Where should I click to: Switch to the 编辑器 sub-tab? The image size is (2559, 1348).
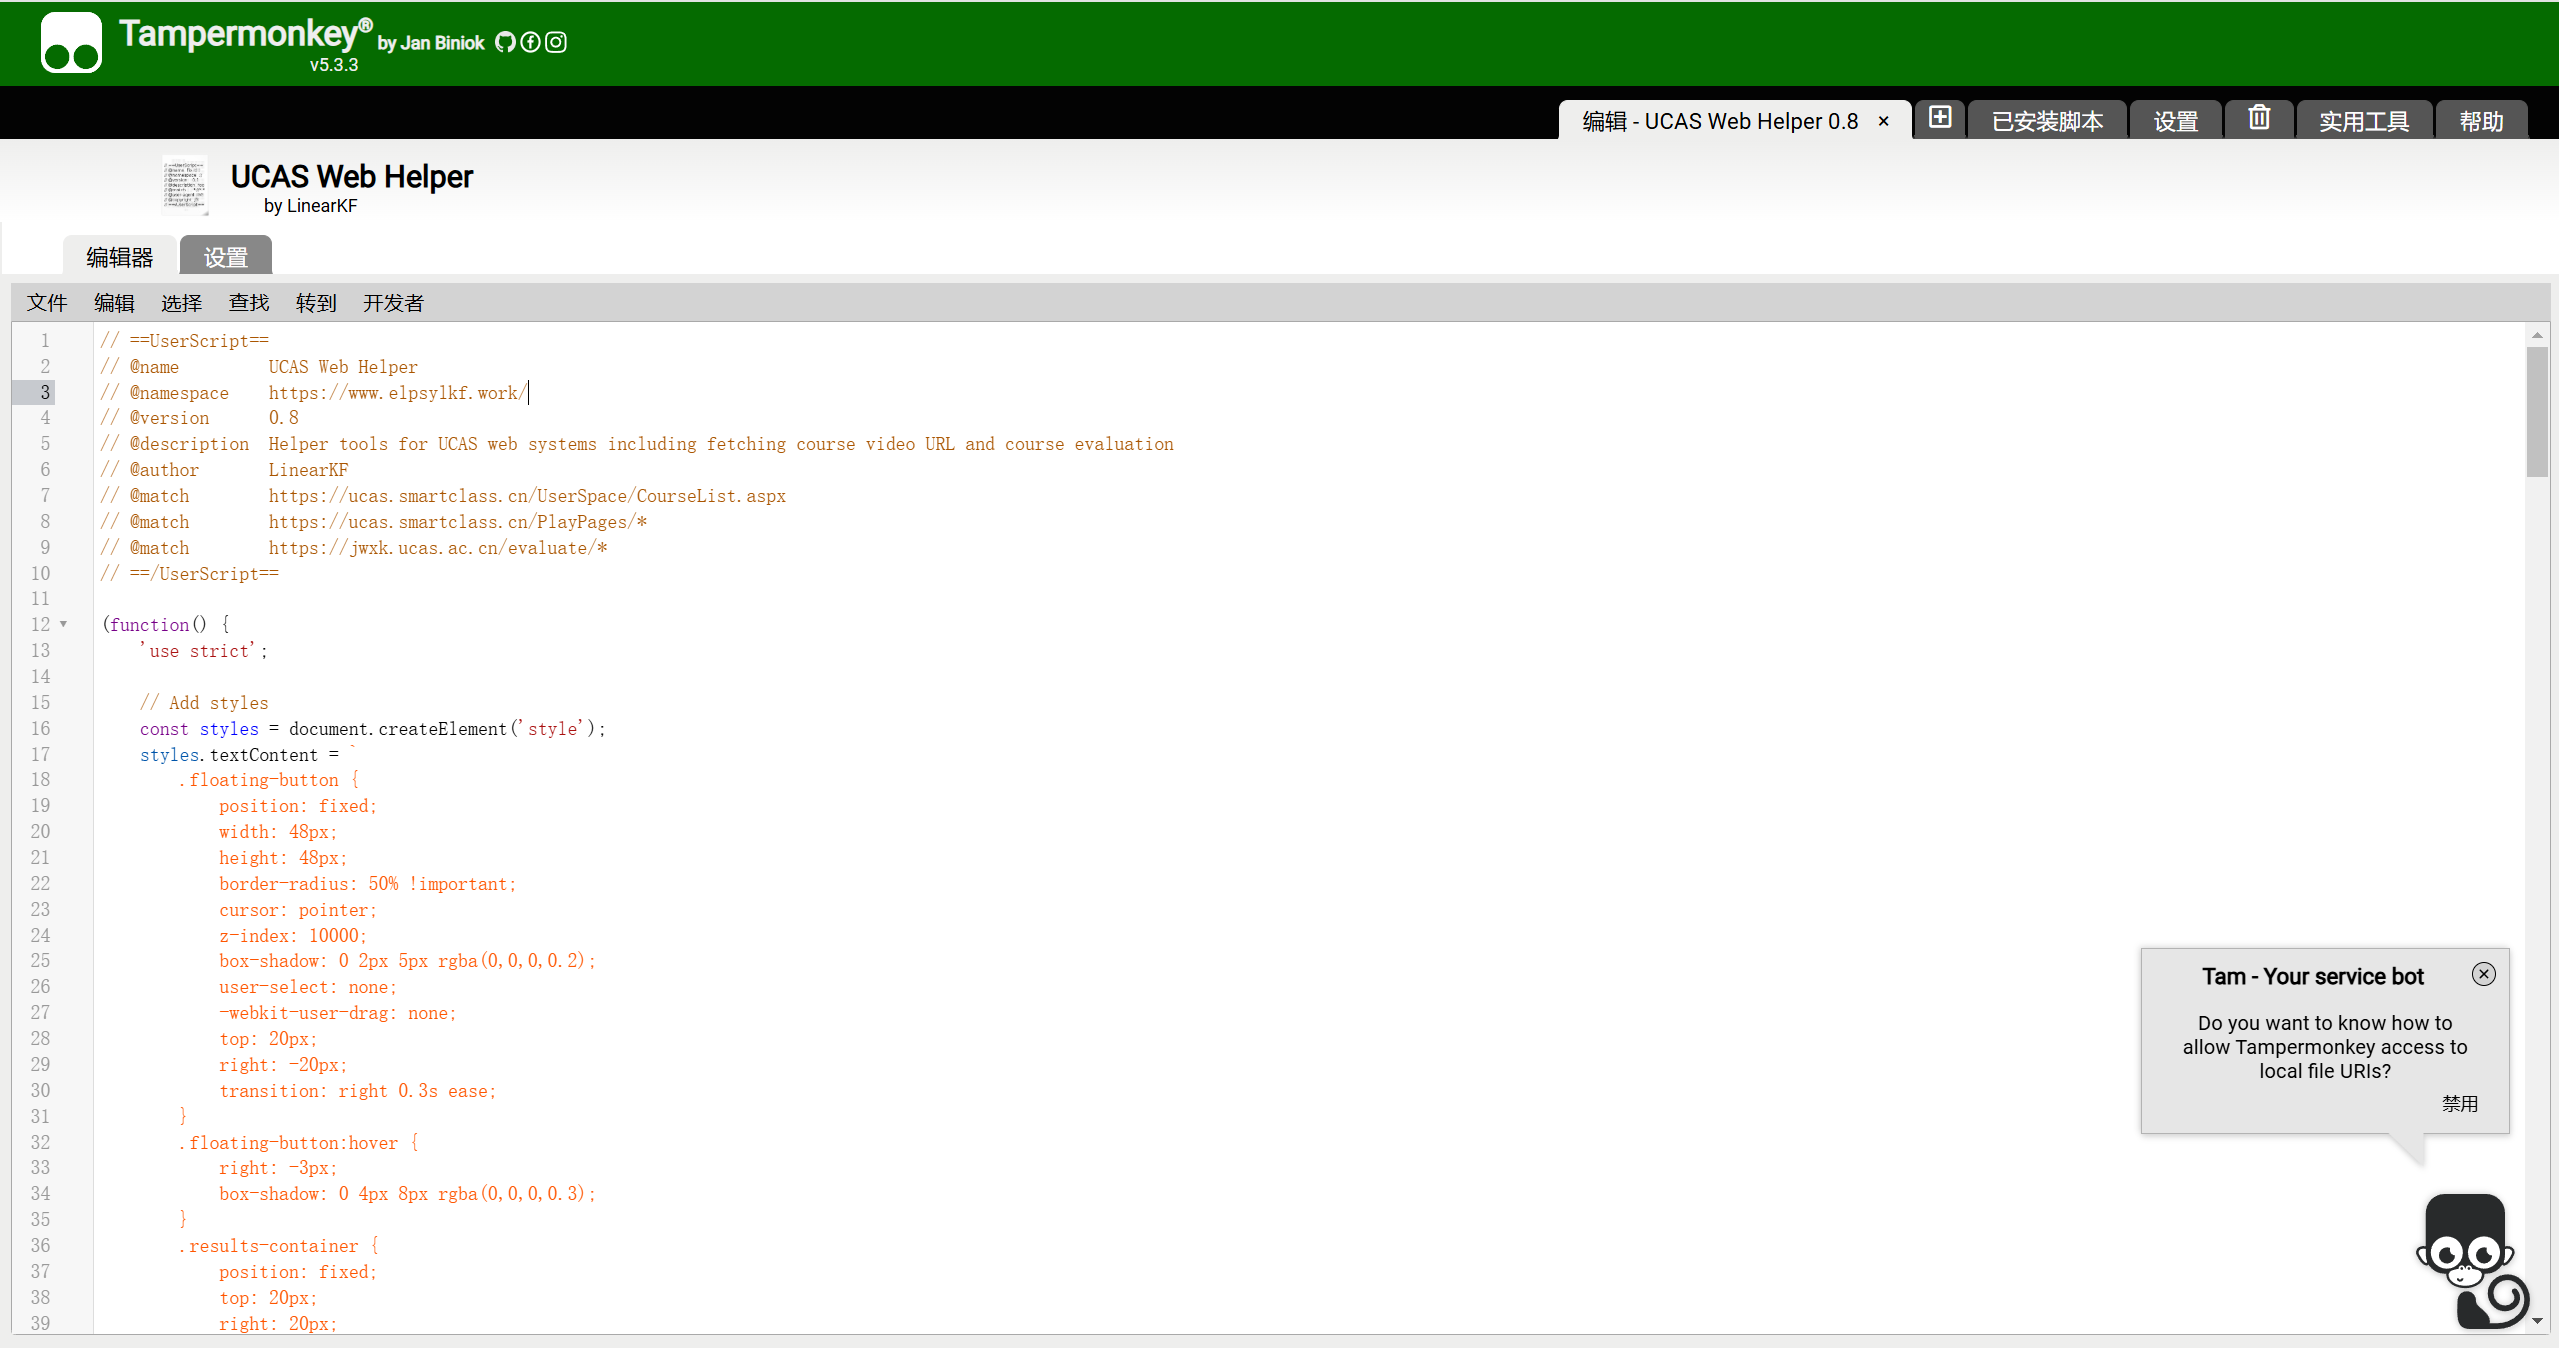pos(120,257)
